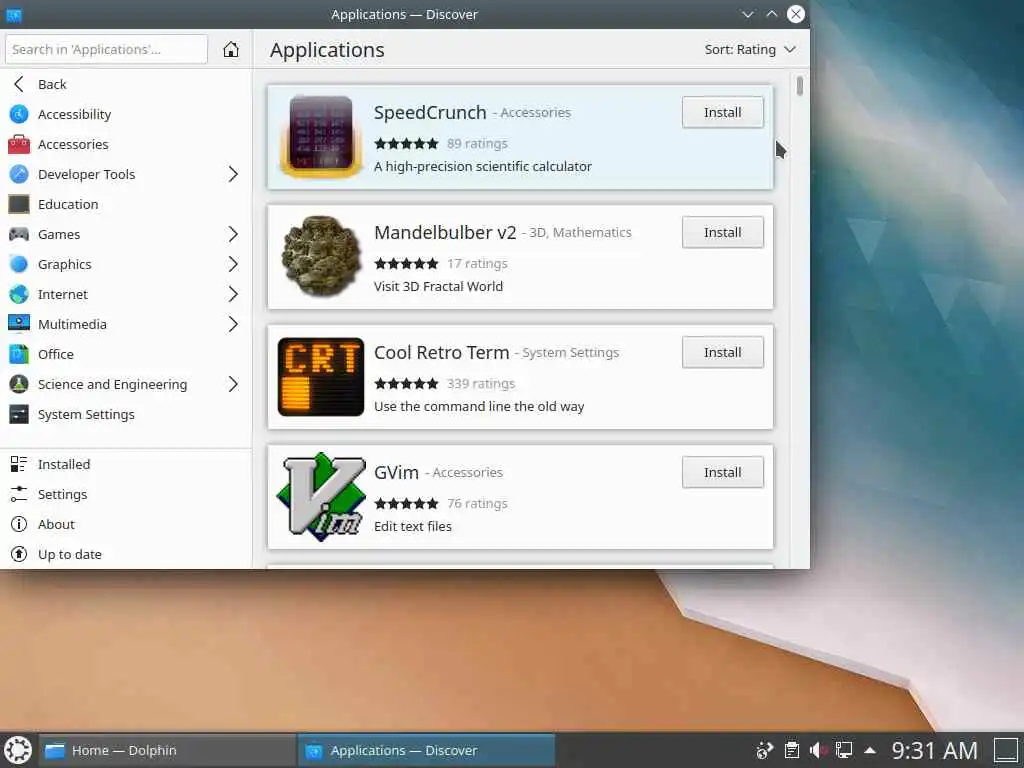The height and width of the screenshot is (768, 1024).
Task: Click the Internet globe icon
Action: [x=19, y=295]
